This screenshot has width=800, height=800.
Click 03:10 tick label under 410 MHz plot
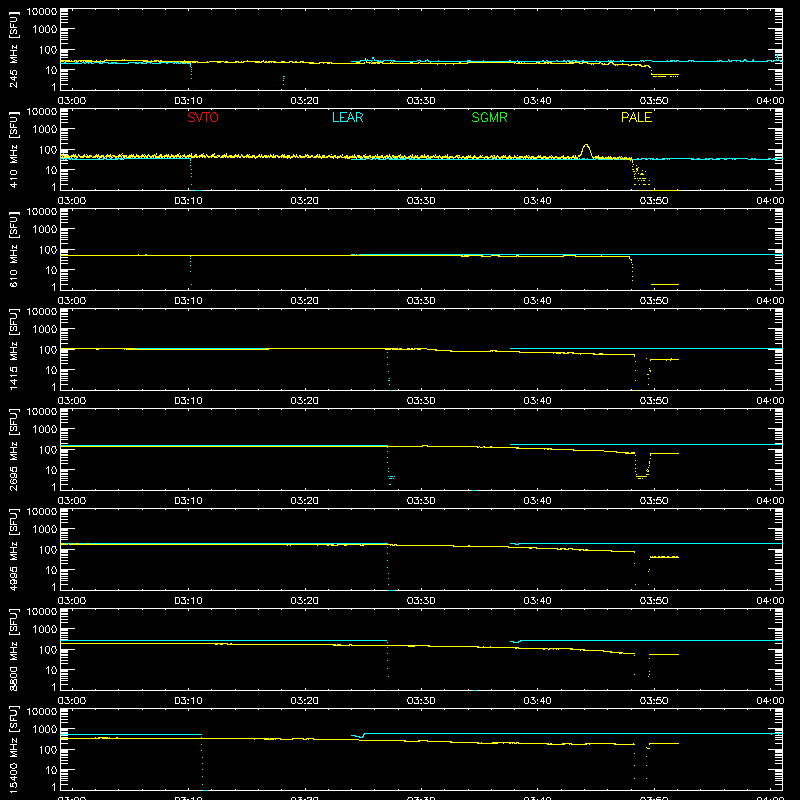coord(188,201)
